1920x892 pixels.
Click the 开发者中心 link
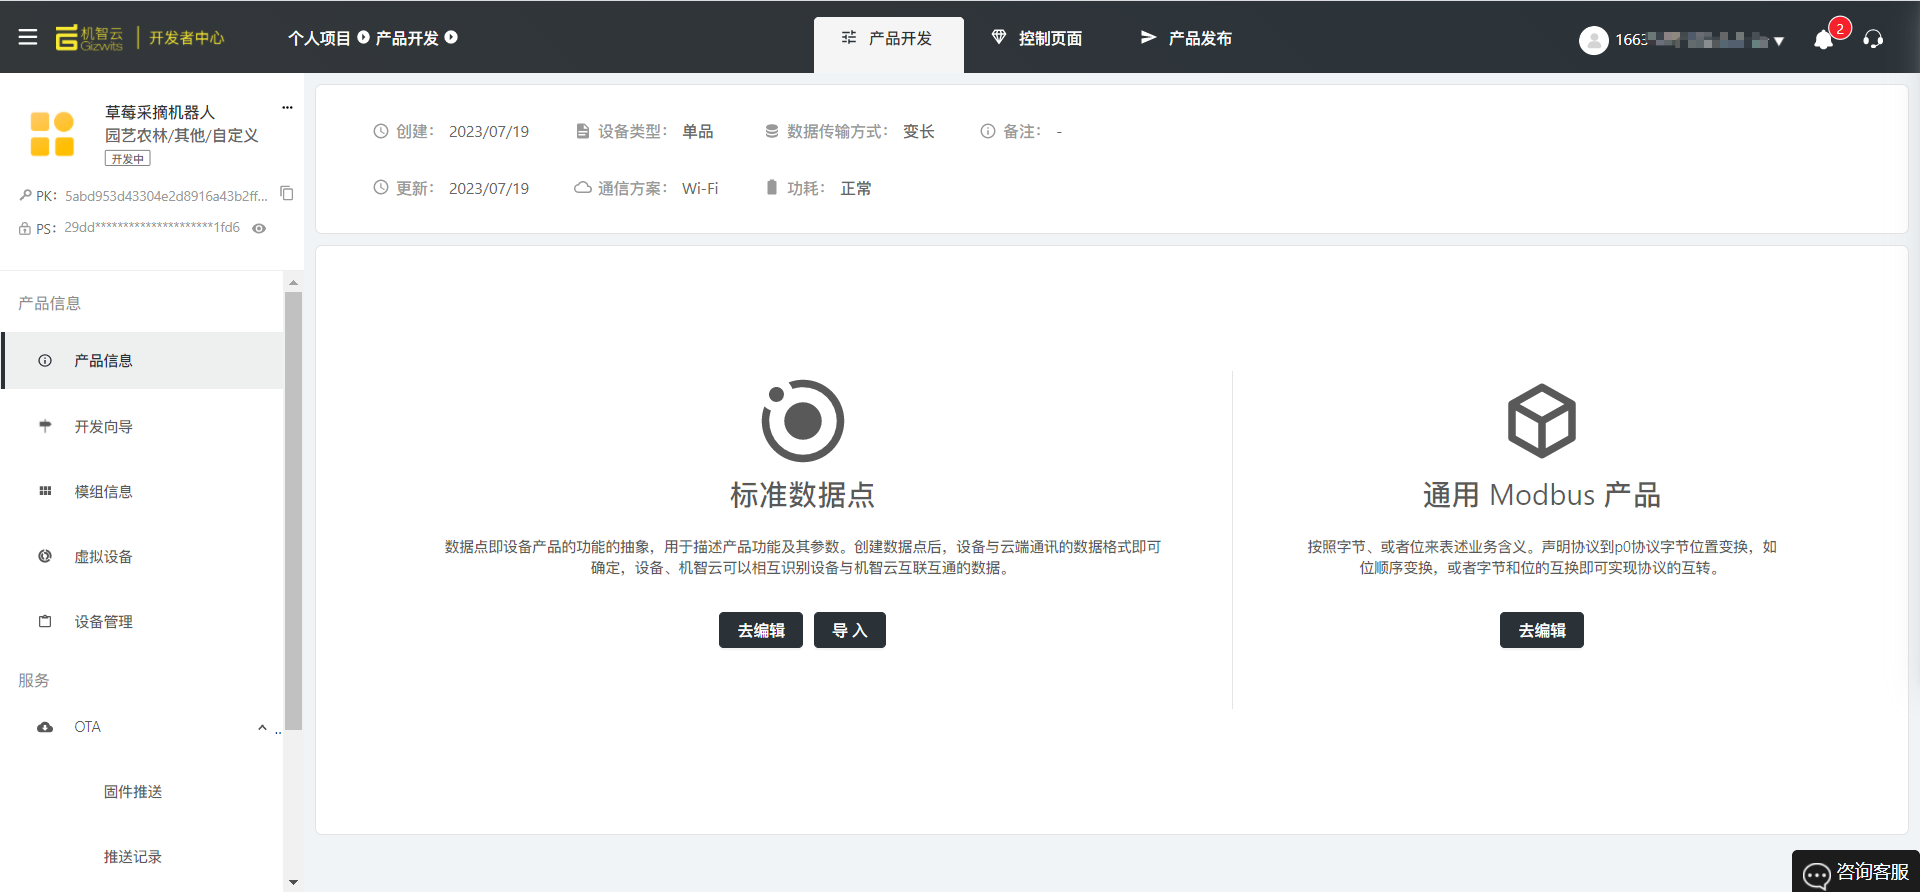pos(187,38)
